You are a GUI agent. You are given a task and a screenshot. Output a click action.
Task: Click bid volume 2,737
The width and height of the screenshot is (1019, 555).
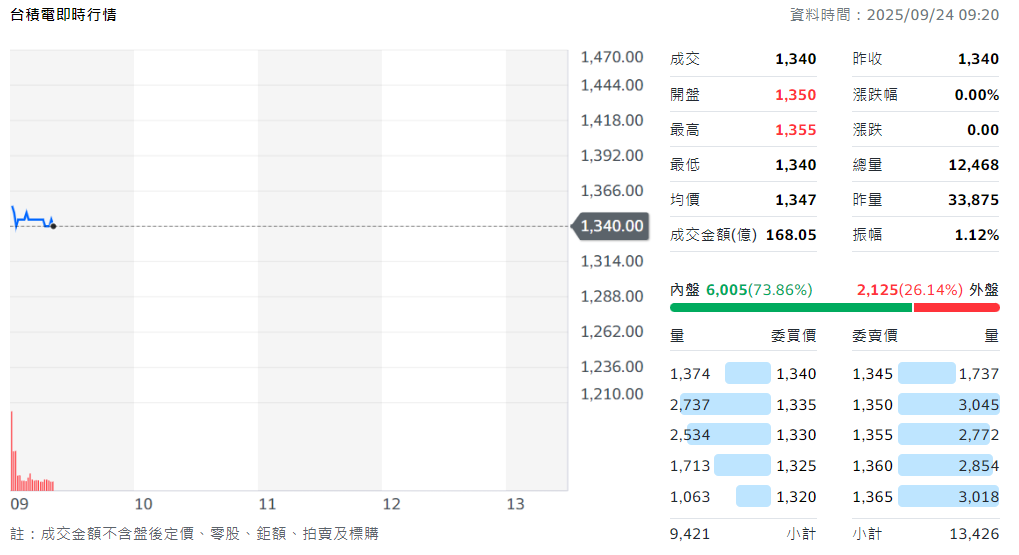point(690,405)
